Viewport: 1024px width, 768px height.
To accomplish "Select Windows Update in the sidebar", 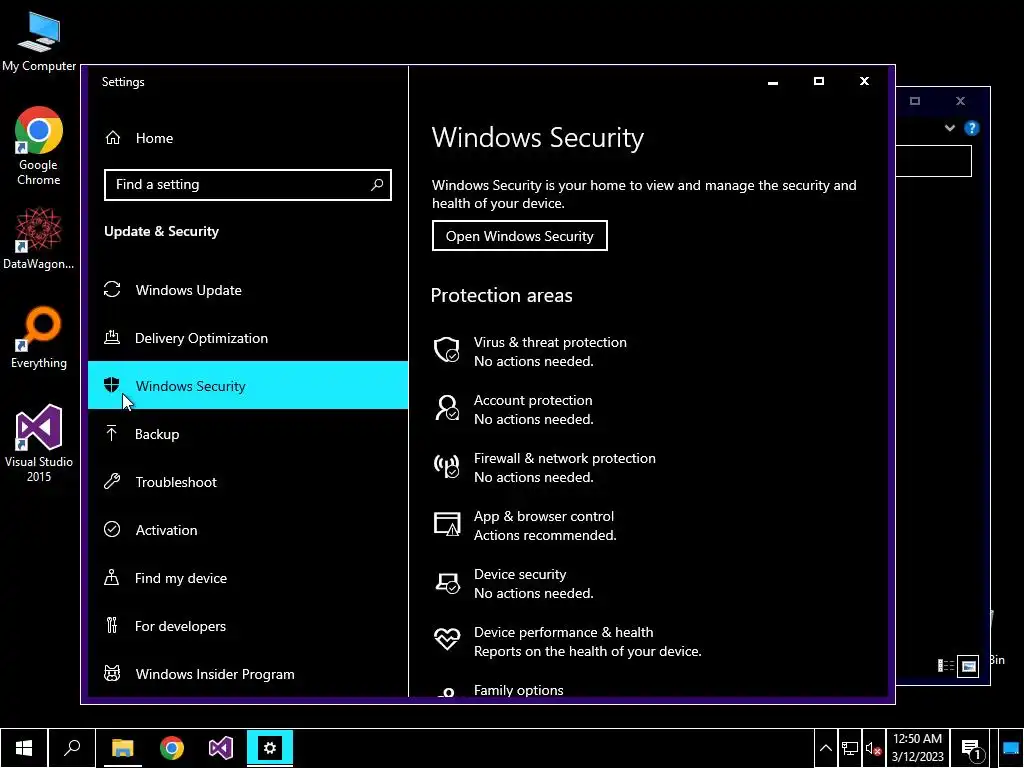I will coord(248,290).
